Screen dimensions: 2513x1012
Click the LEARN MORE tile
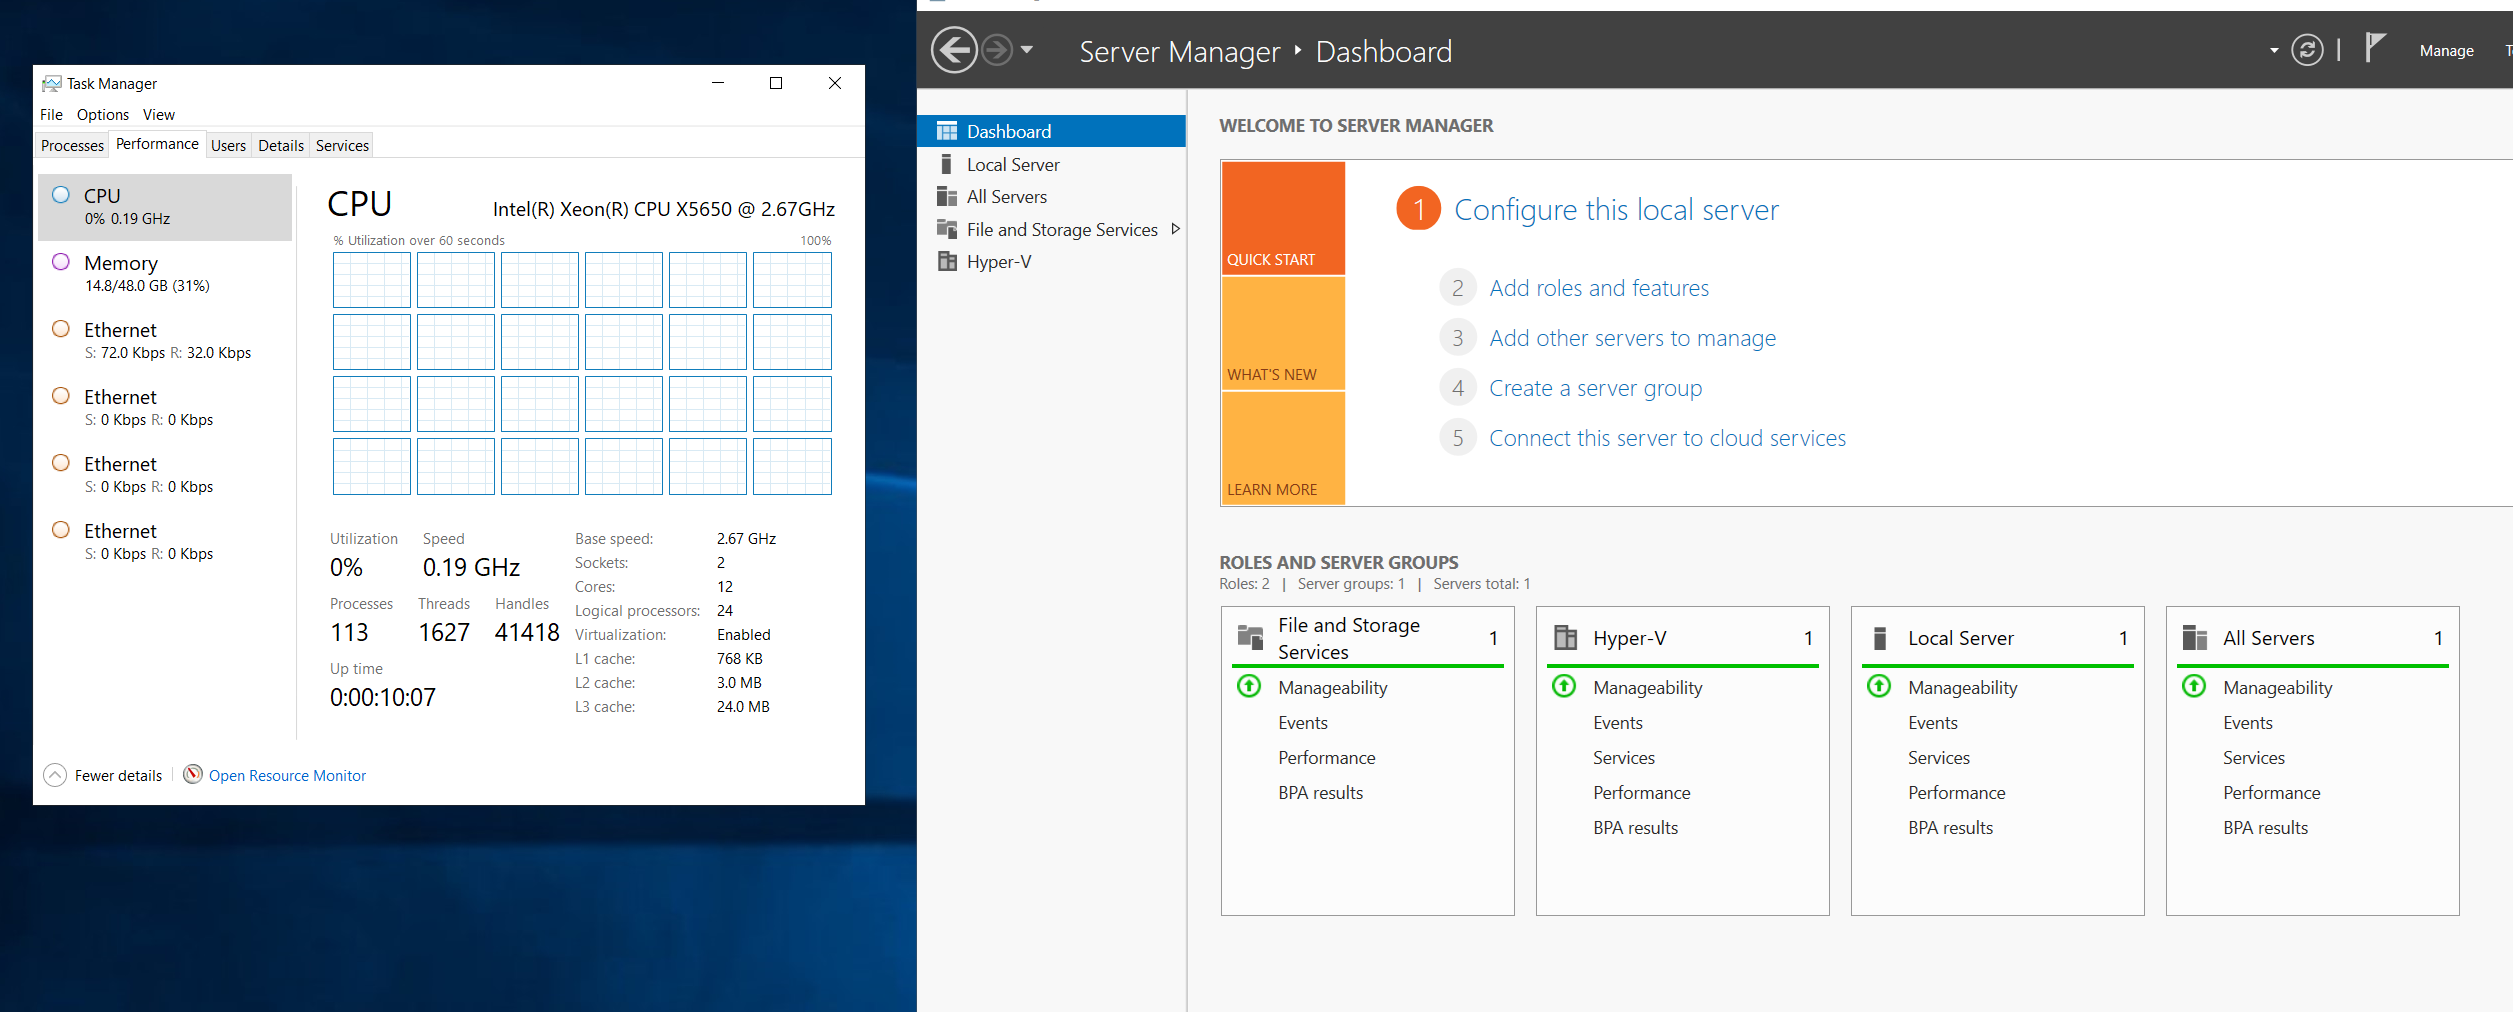click(x=1282, y=448)
